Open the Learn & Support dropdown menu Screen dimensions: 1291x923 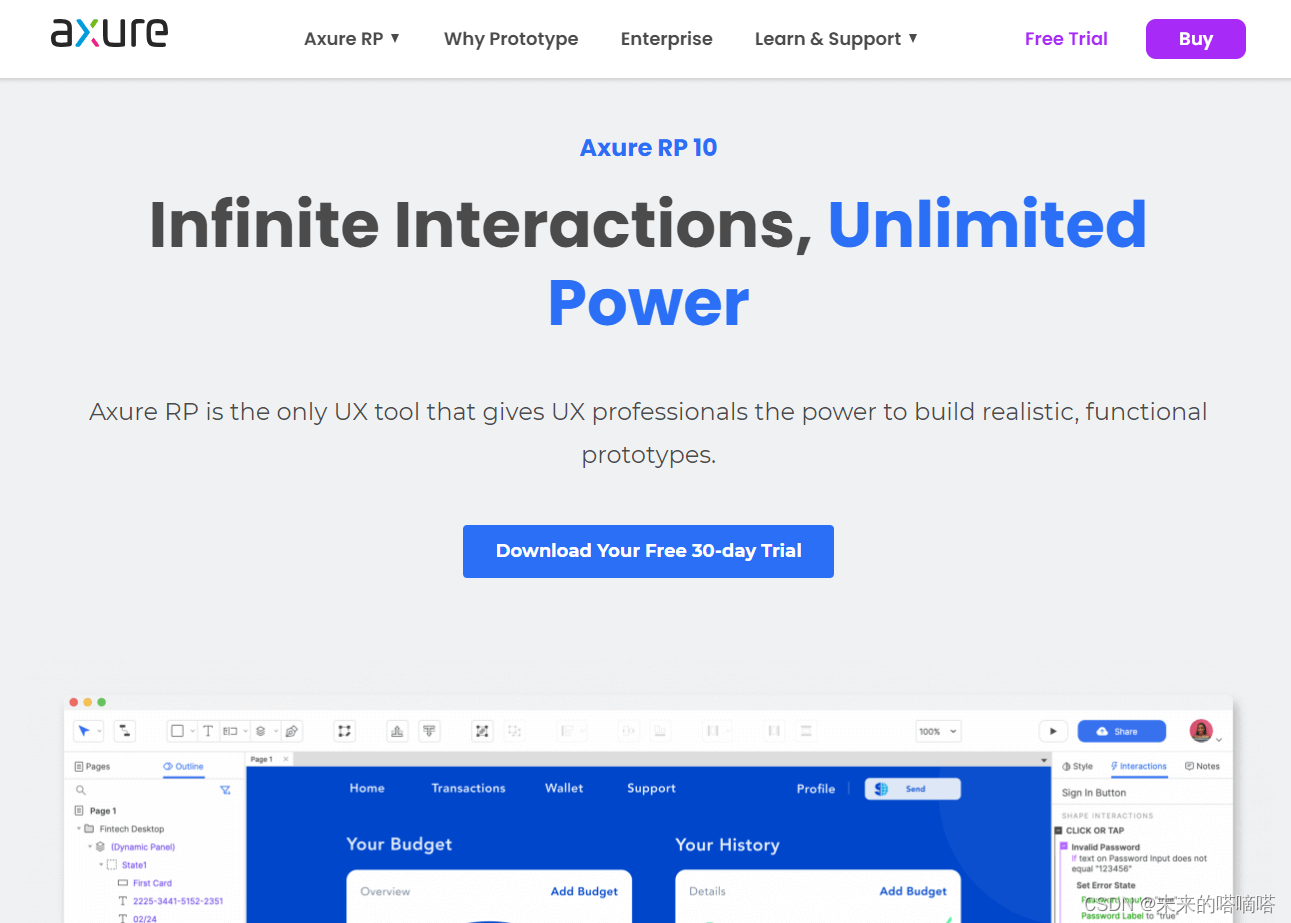[x=836, y=38]
